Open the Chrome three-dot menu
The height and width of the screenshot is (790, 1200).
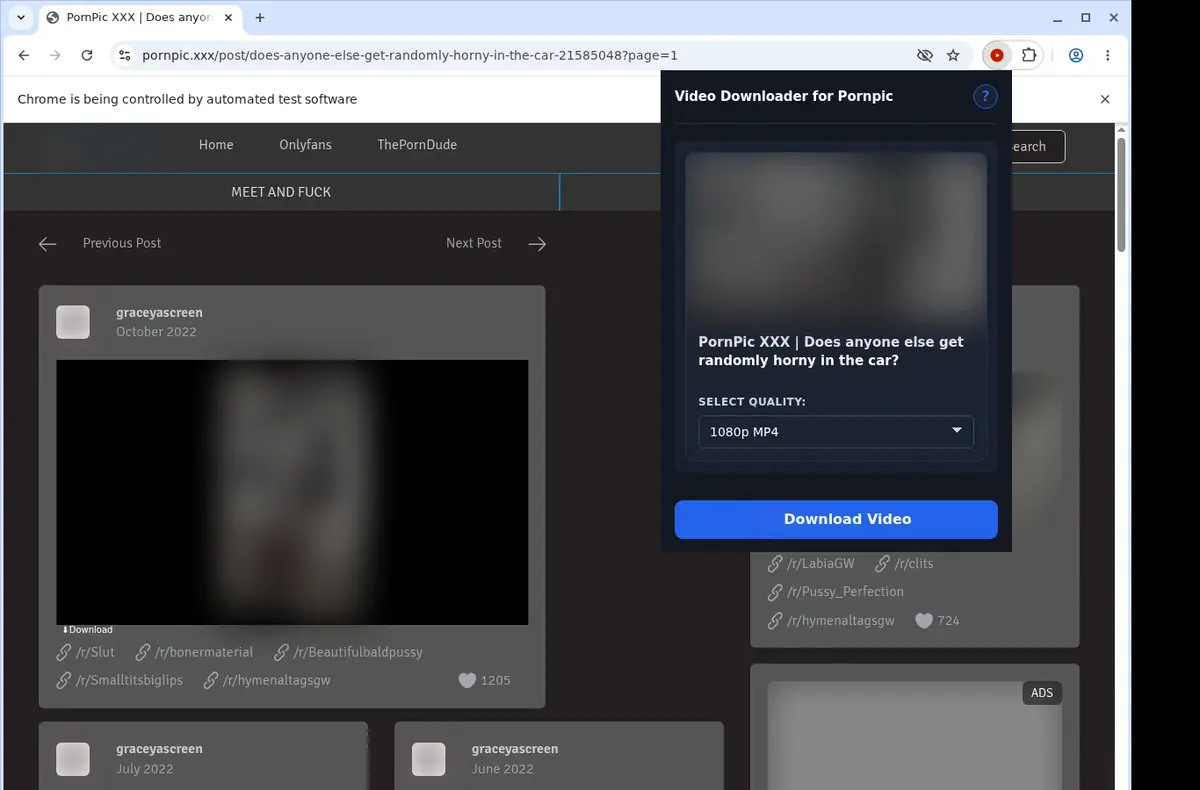click(x=1107, y=56)
